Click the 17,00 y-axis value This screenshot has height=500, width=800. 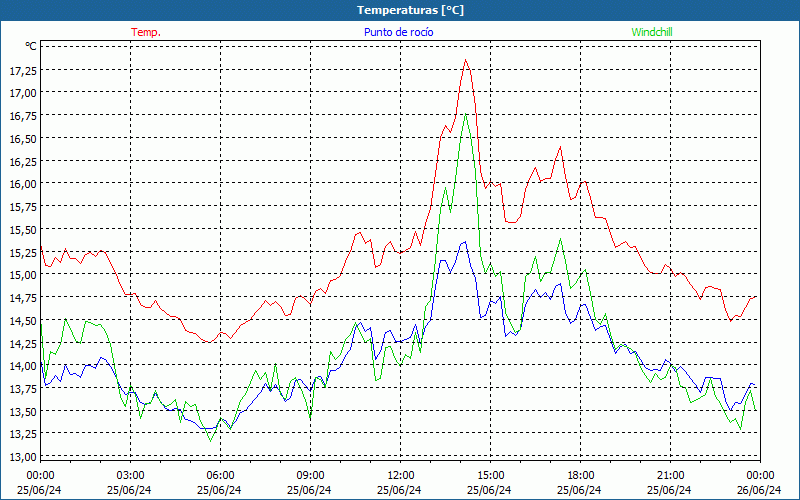(23, 93)
